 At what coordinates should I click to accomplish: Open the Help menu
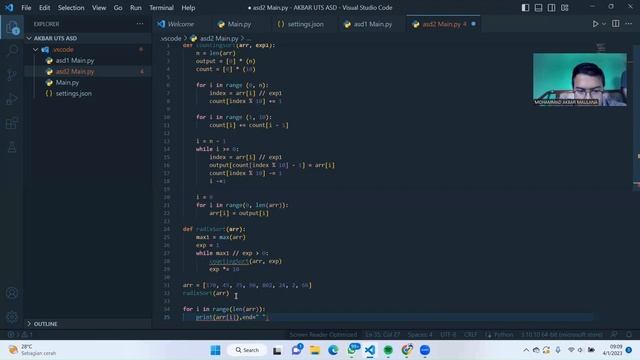point(188,8)
